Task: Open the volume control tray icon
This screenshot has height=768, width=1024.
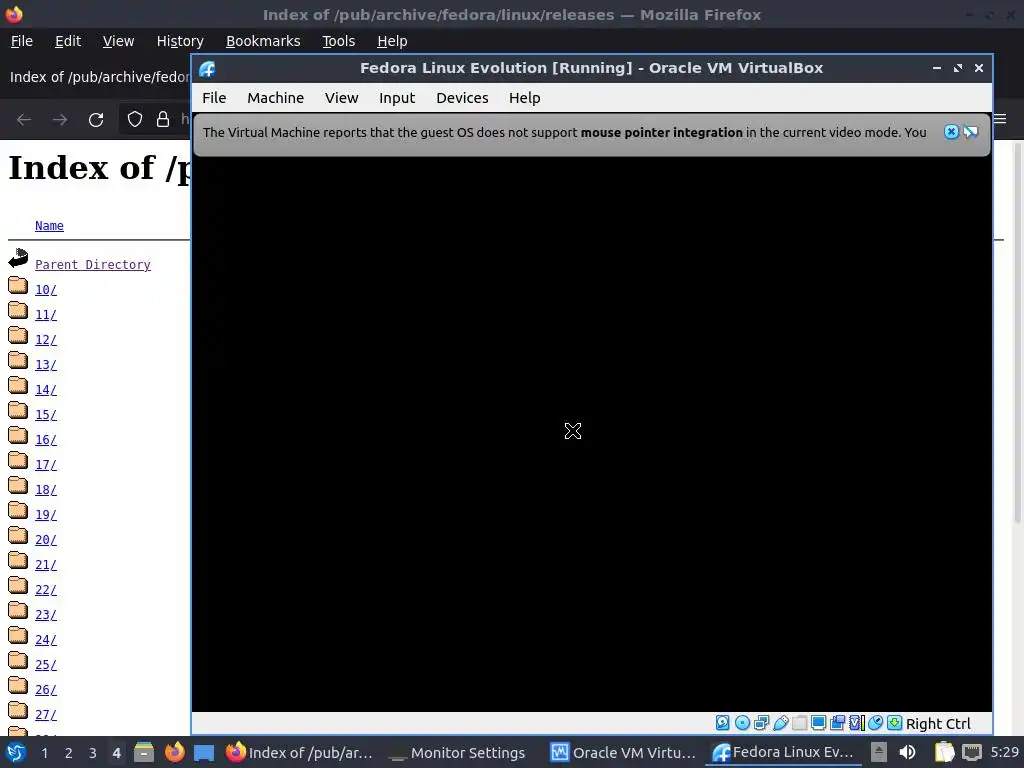Action: click(907, 752)
